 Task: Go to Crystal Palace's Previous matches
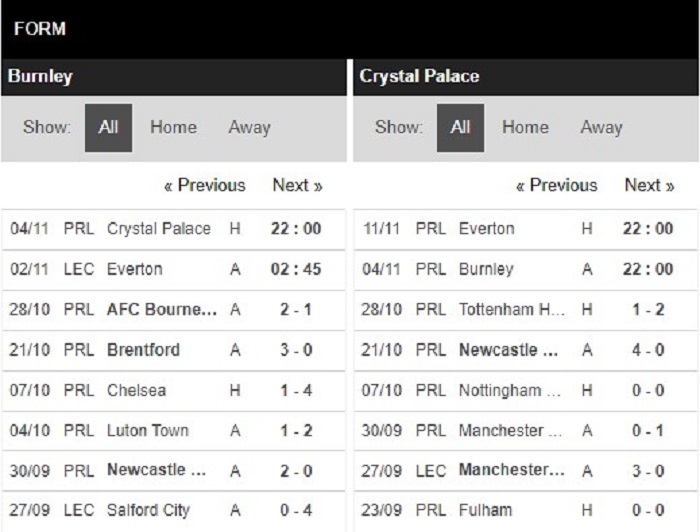coord(556,185)
